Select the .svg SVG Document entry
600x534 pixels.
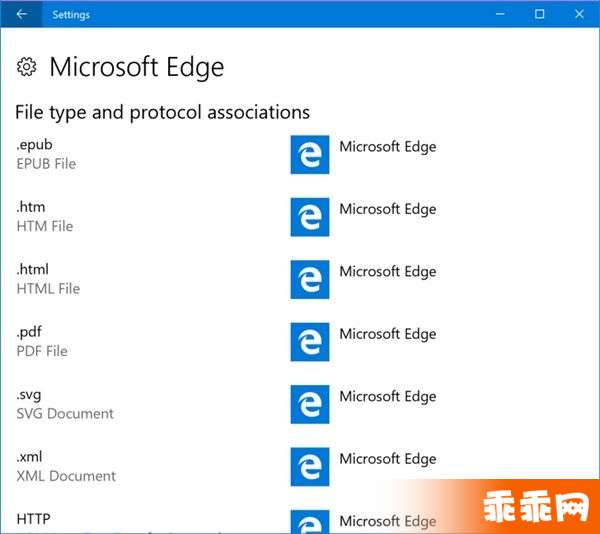click(65, 404)
